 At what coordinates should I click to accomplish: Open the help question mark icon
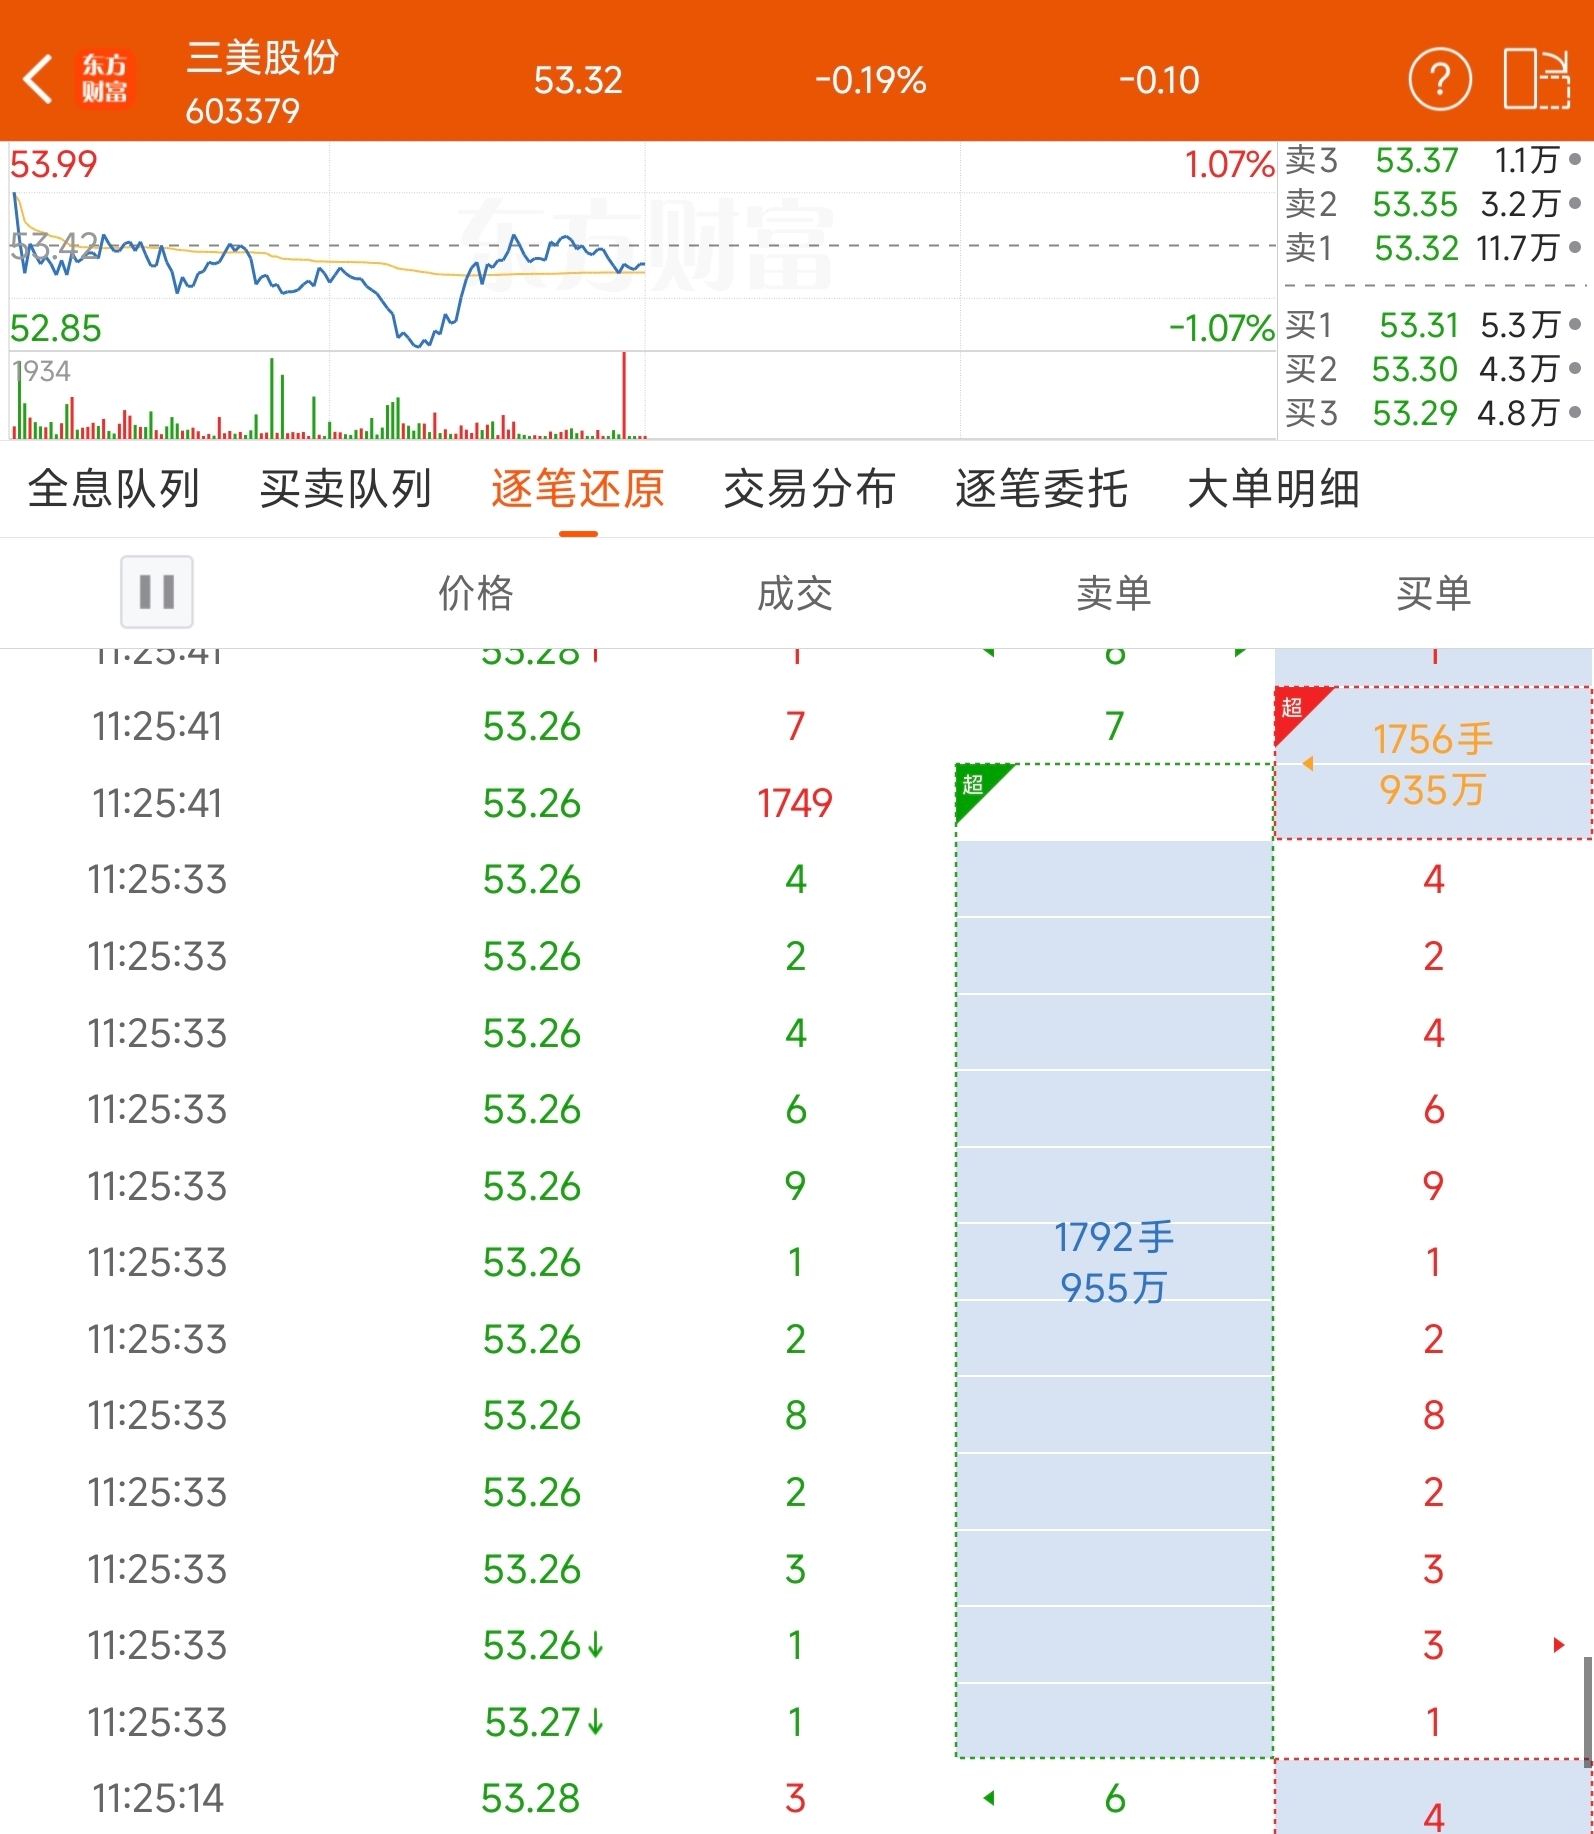(1439, 79)
